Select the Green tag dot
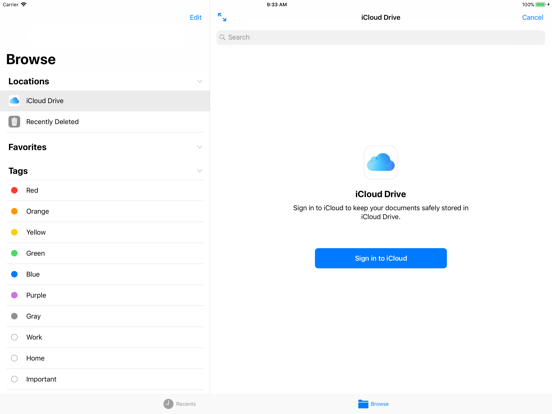Viewport: 552px width, 414px height. 14,253
